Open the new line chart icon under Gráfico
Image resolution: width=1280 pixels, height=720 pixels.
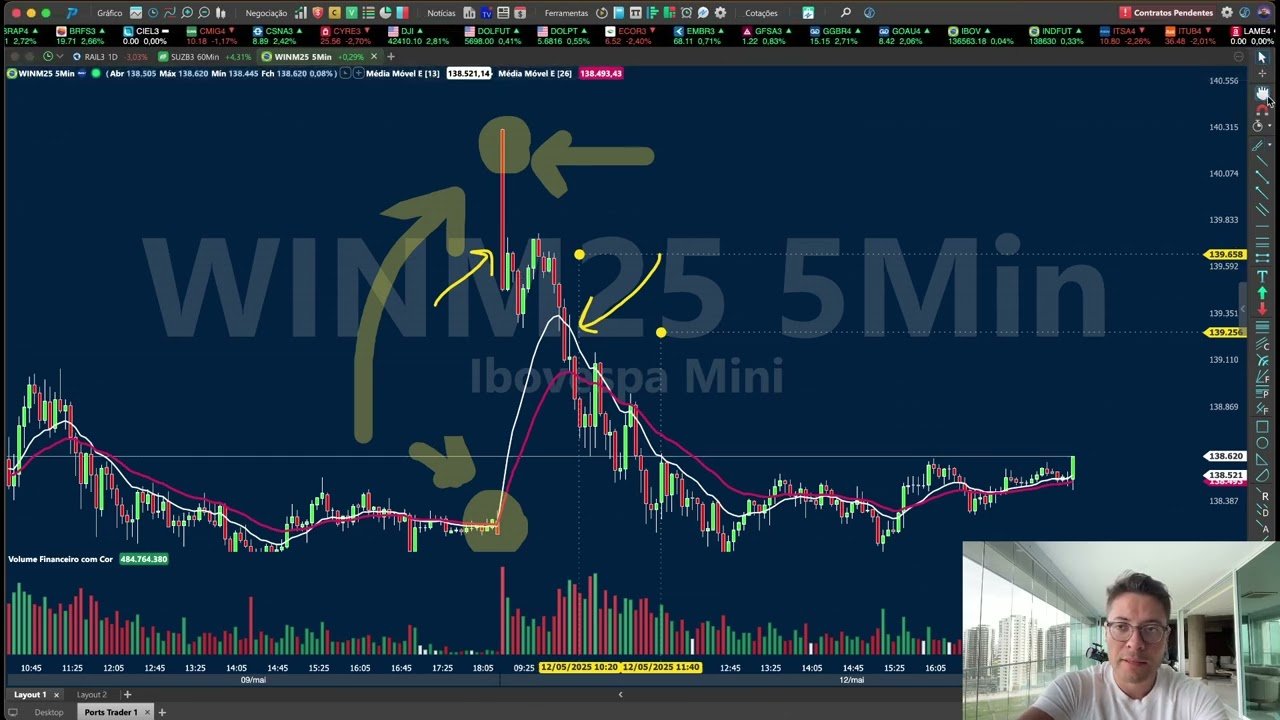(x=136, y=13)
